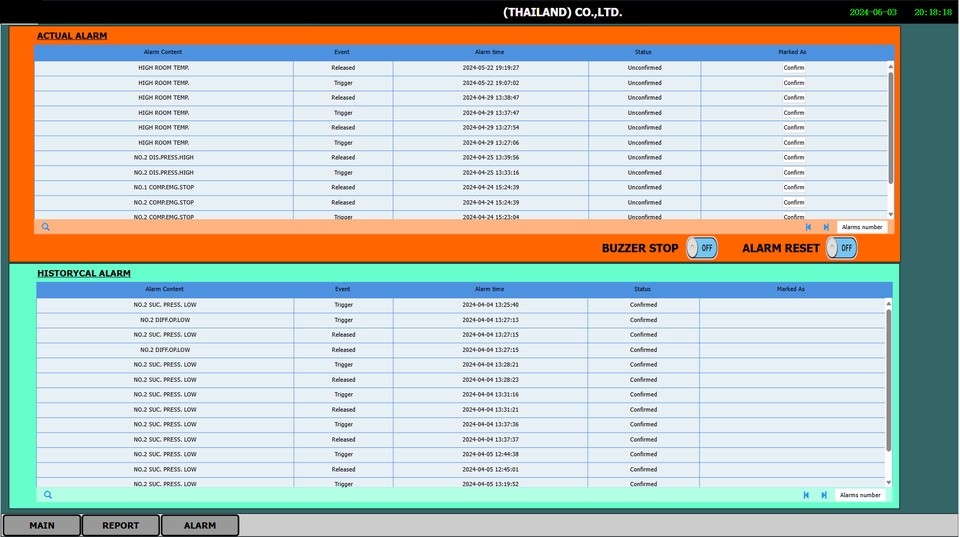Click Actual Alarm vertical scrollbar
The image size is (960, 537).
tap(890, 127)
